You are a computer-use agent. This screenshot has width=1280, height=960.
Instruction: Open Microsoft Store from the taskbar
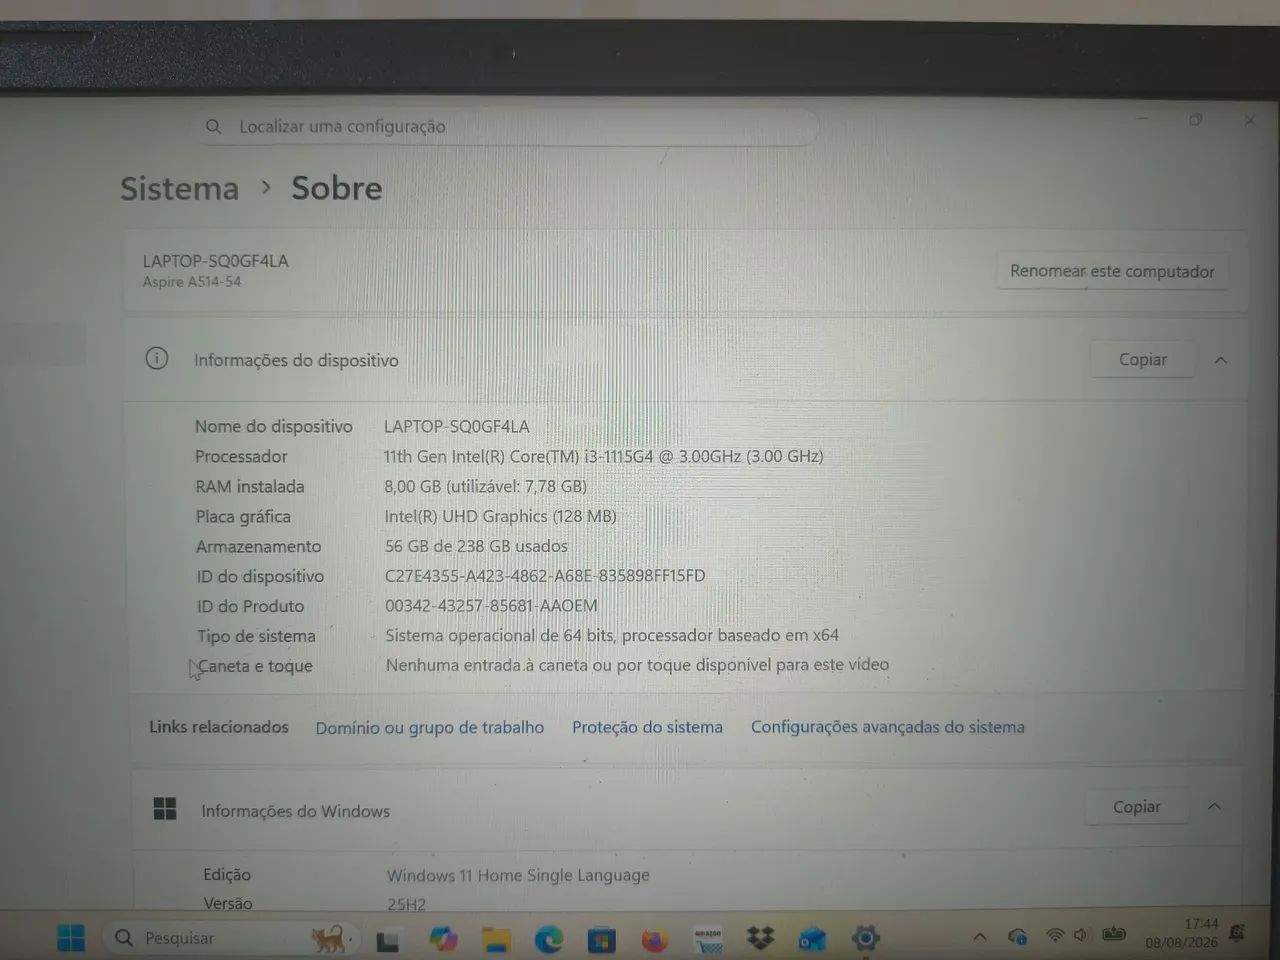[x=601, y=940]
